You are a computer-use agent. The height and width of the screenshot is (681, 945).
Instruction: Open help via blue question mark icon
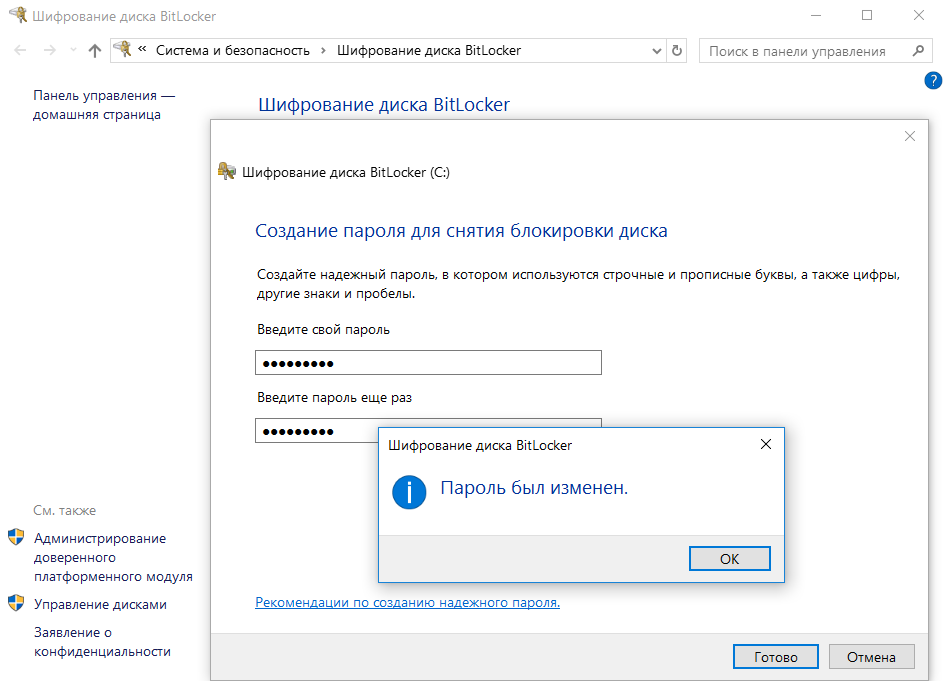click(x=934, y=81)
